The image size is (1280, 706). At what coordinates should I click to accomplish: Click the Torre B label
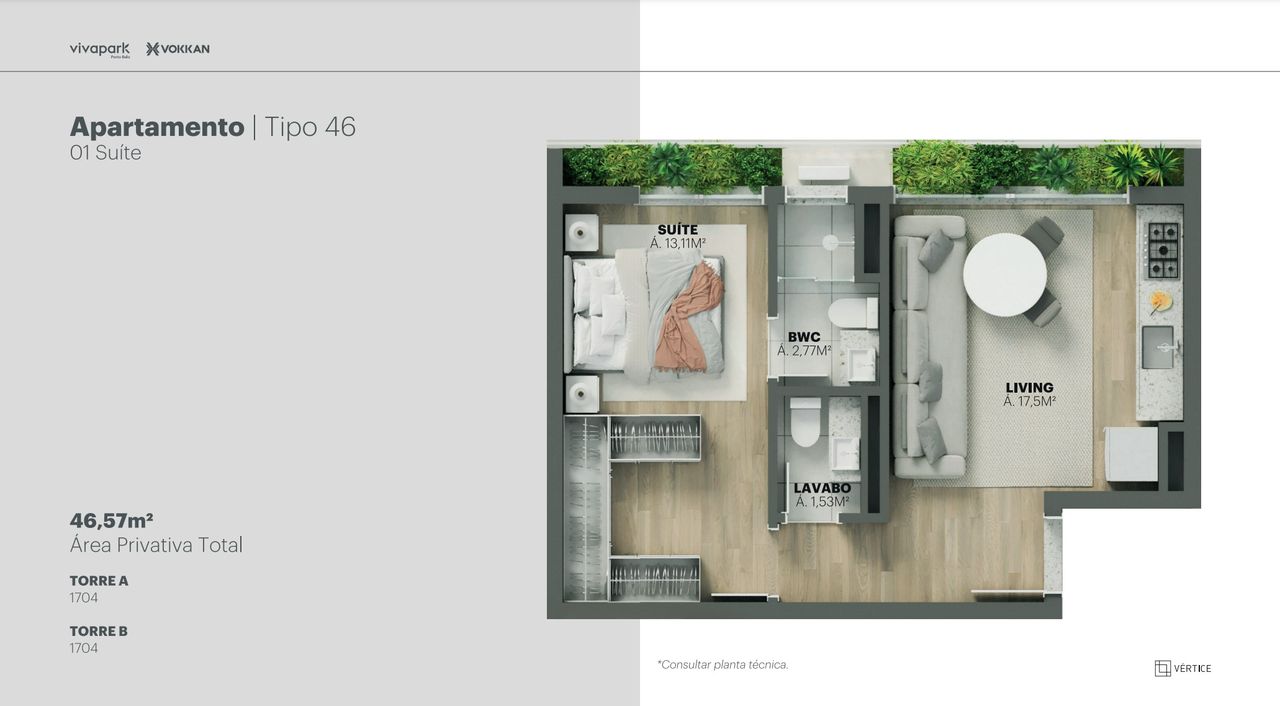point(98,631)
